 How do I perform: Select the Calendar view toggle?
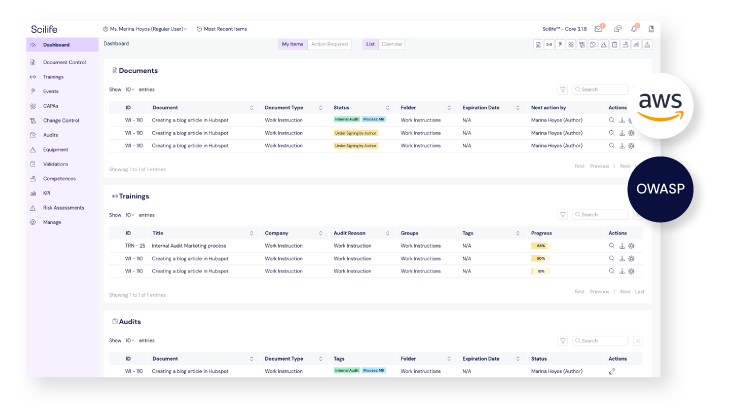coord(392,44)
